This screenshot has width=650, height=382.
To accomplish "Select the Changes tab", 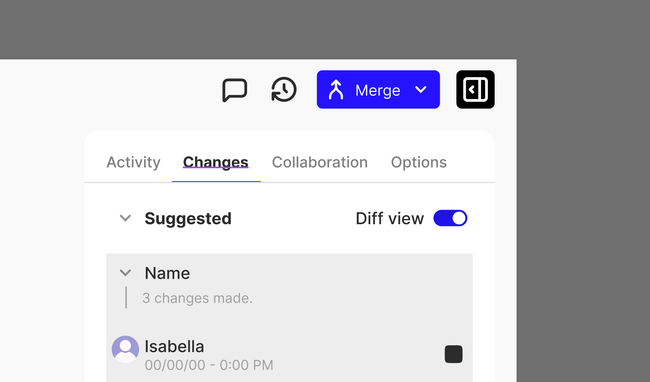I will pyautogui.click(x=216, y=162).
